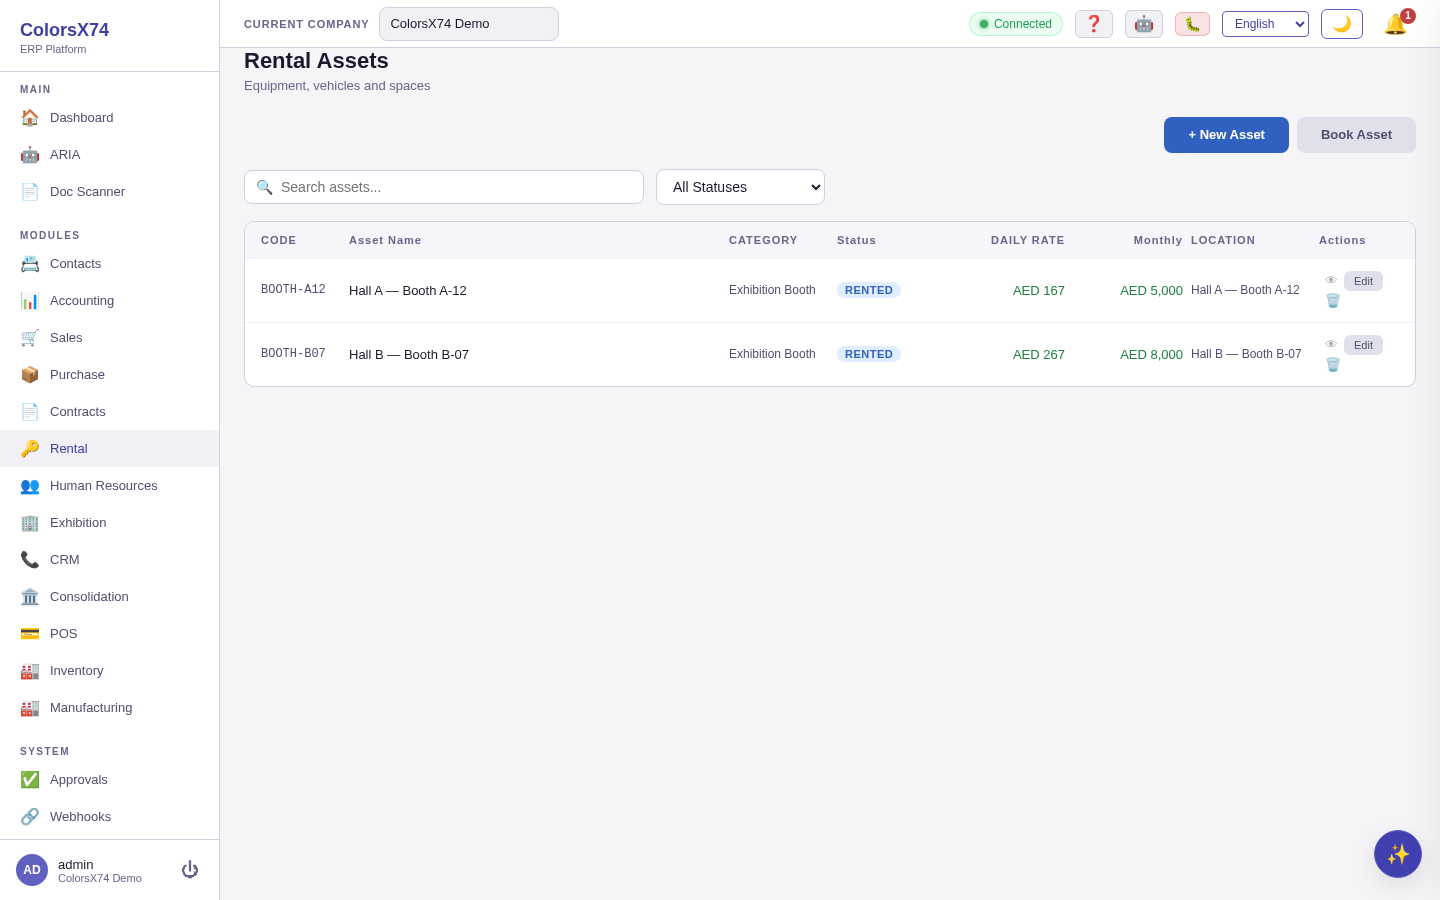
Task: Click the BOOTH-B07 code cell
Action: 293,354
